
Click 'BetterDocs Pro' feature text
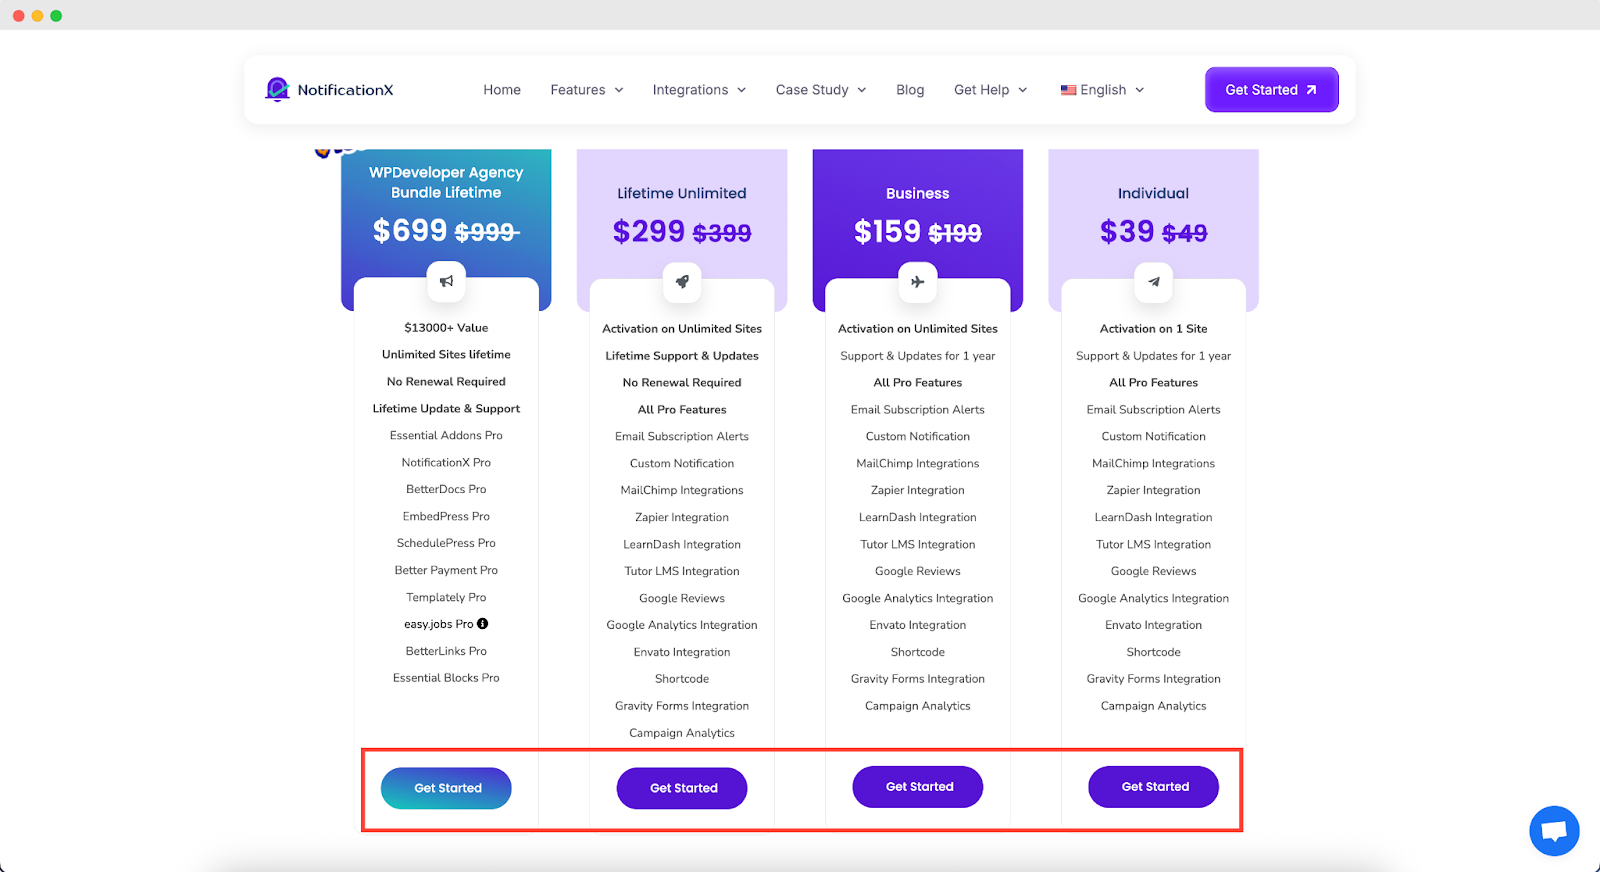click(x=446, y=490)
